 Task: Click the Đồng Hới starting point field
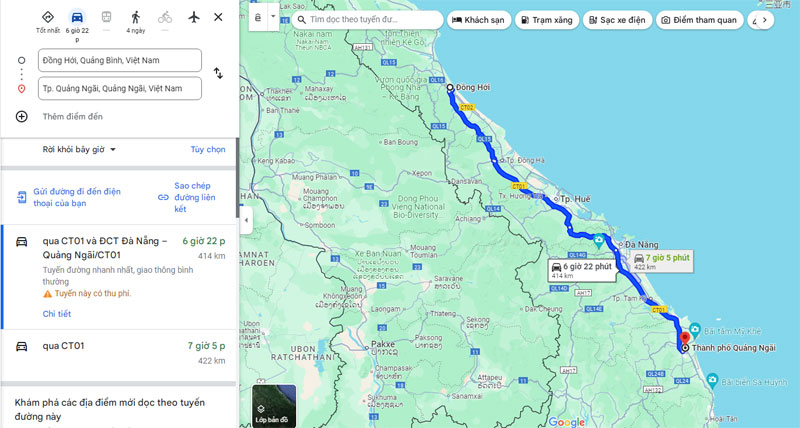click(x=119, y=61)
